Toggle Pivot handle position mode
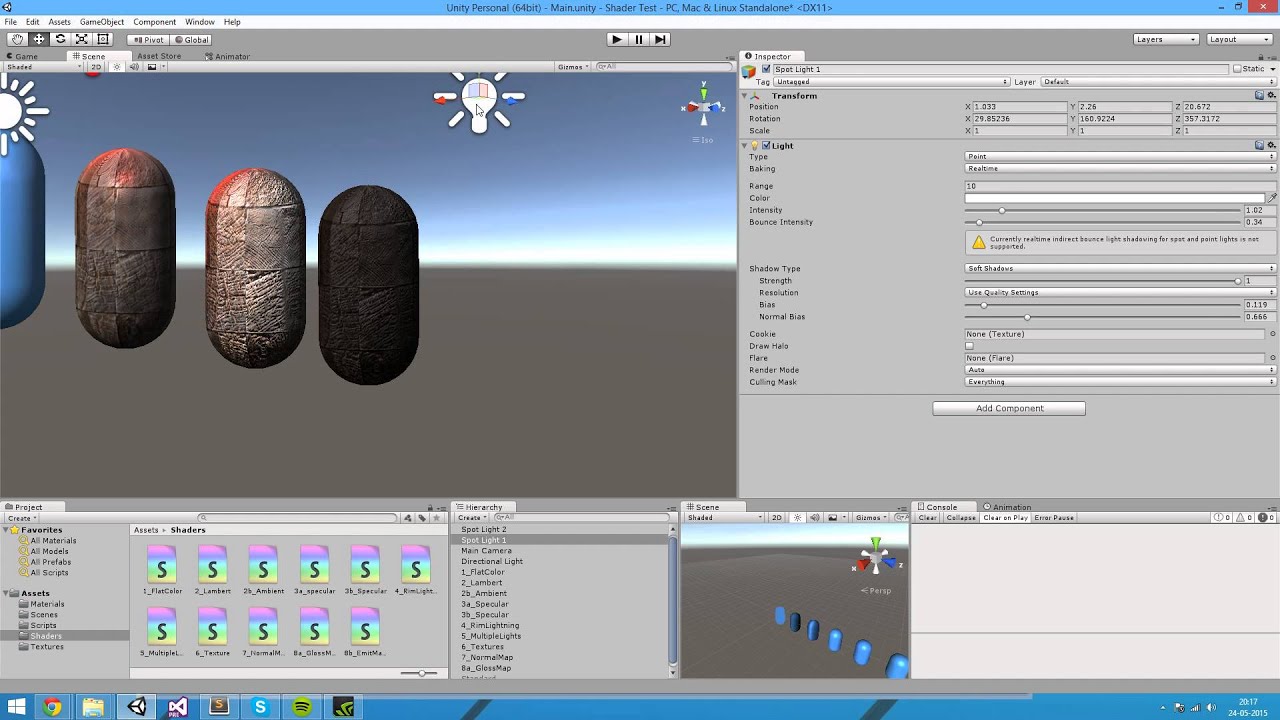Viewport: 1280px width, 720px height. pos(148,40)
